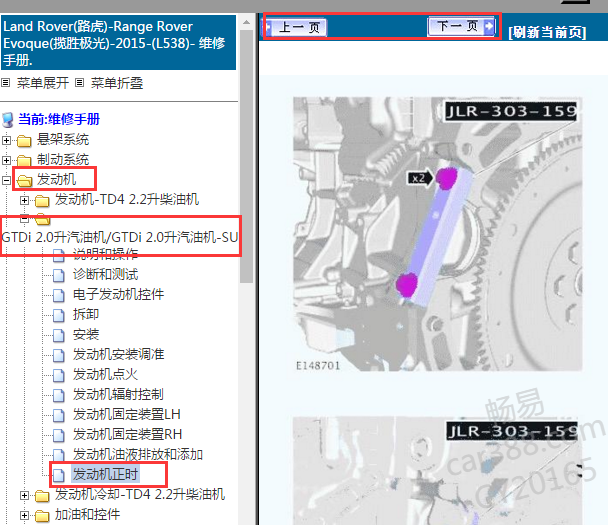
Task: Click the 悬架系统 folder icon
Action: pyautogui.click(x=24, y=141)
